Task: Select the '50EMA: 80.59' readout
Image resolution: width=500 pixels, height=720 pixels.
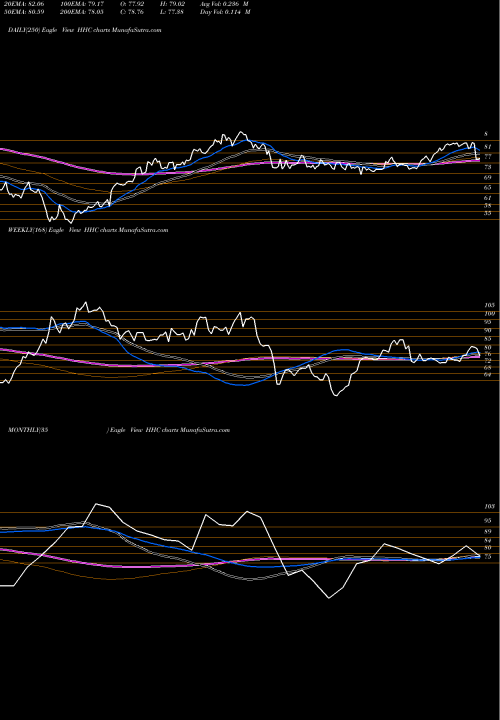Action: pyautogui.click(x=26, y=12)
